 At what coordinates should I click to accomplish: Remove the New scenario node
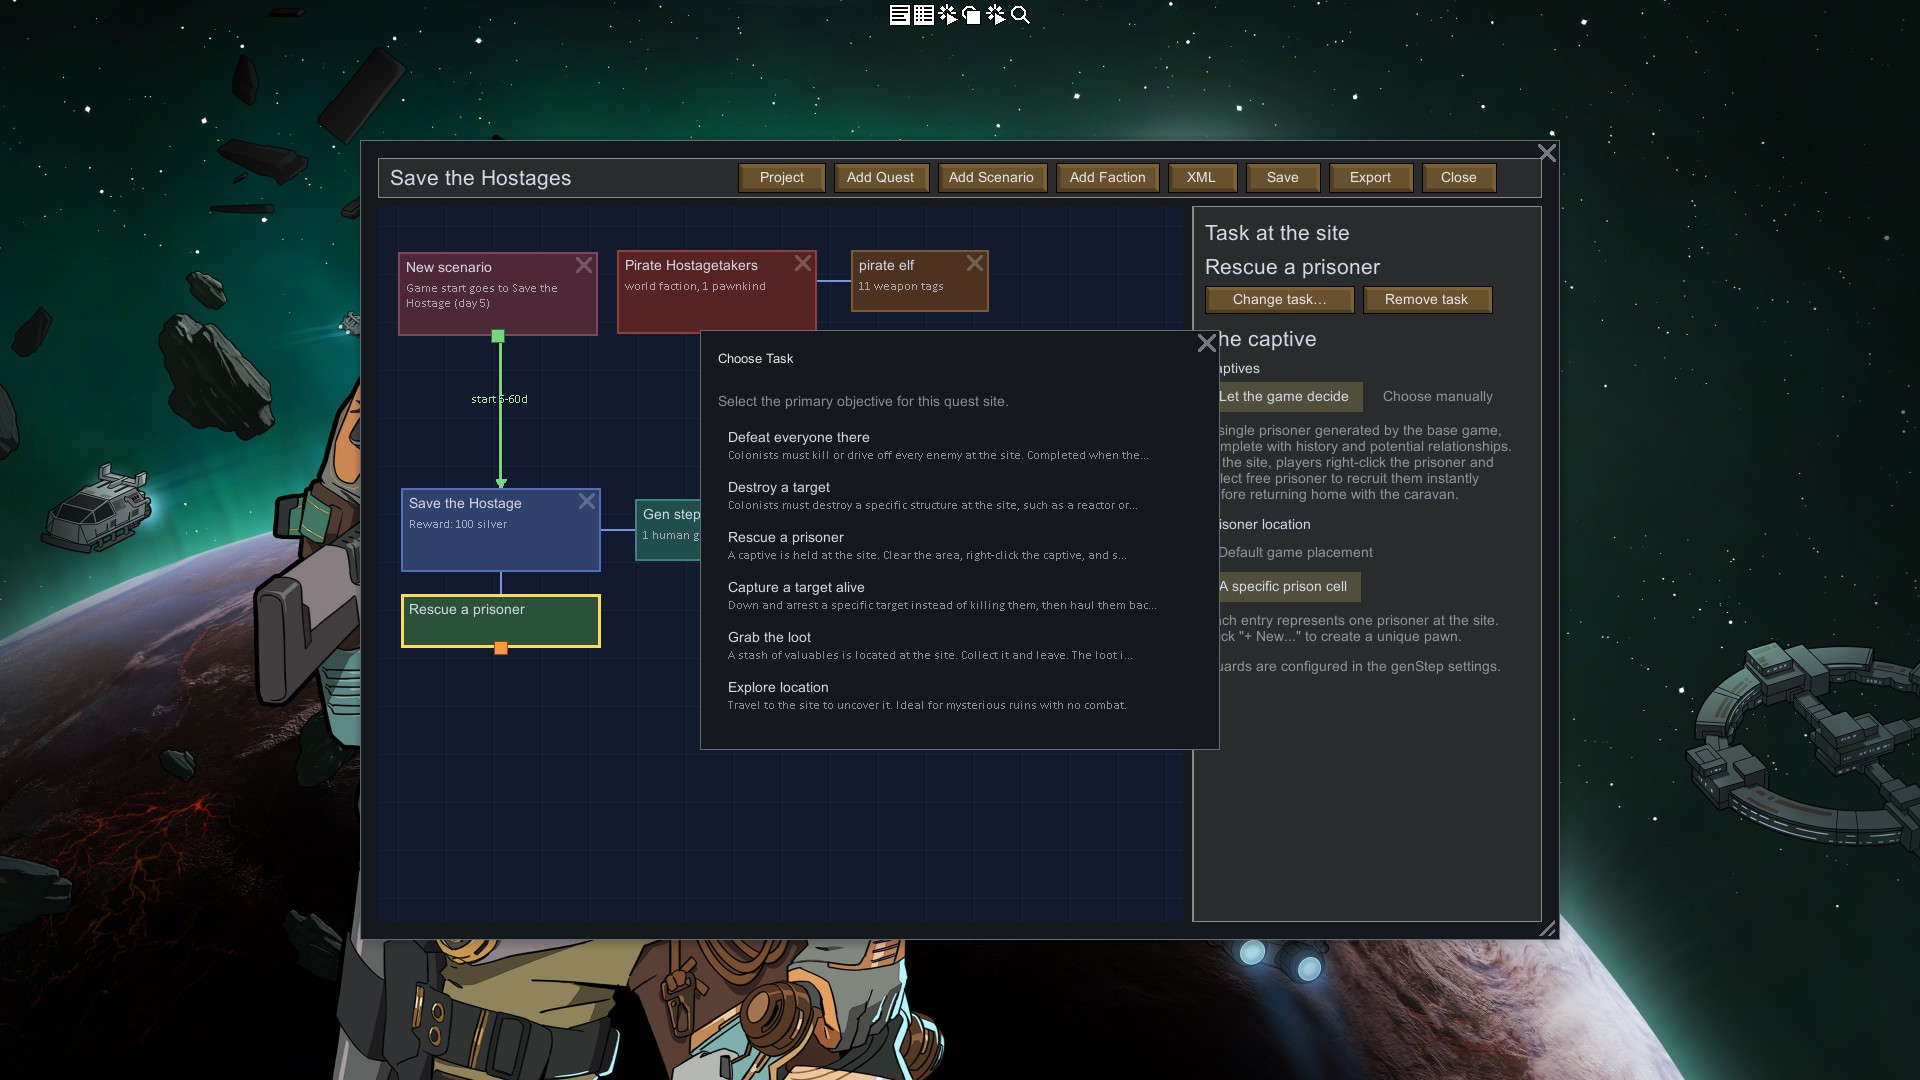coord(584,265)
